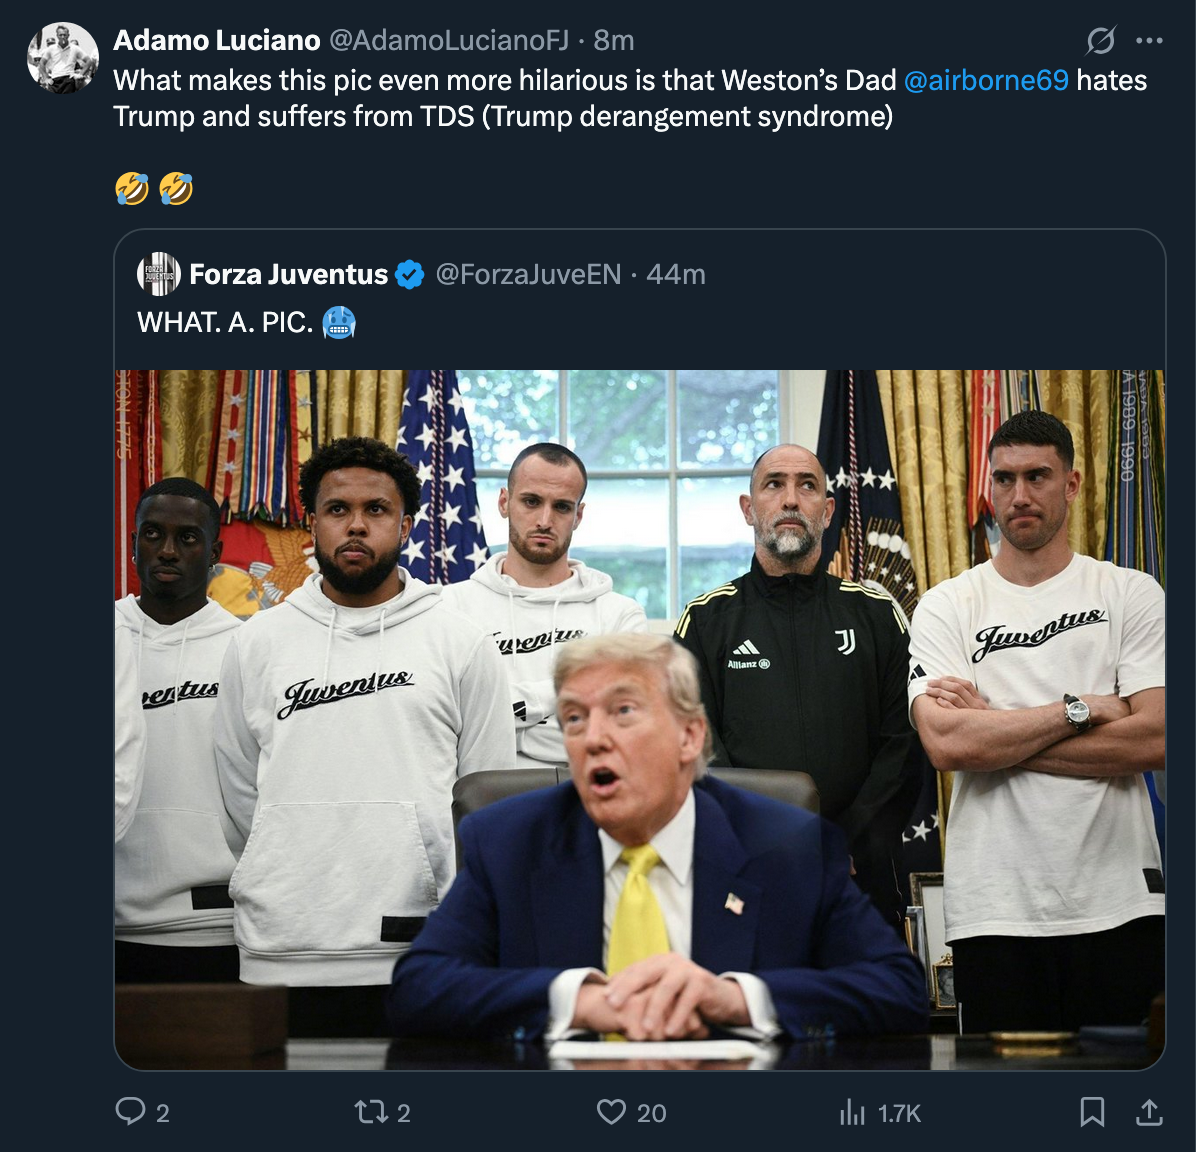Click the Forza Juventus account name
Screen dimensions: 1196x1152
(288, 275)
